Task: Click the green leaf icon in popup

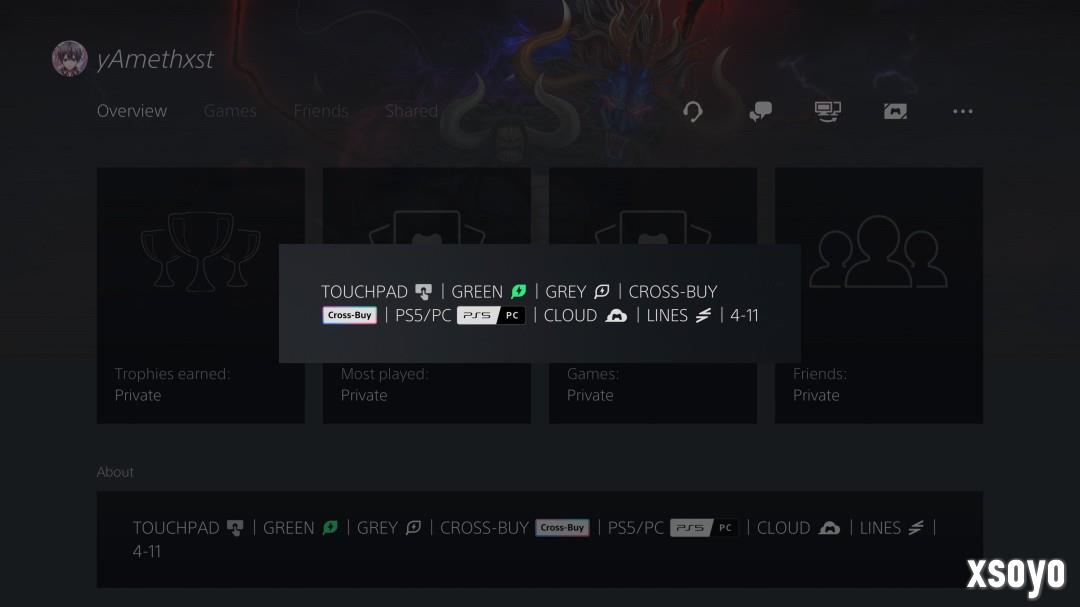Action: point(519,291)
